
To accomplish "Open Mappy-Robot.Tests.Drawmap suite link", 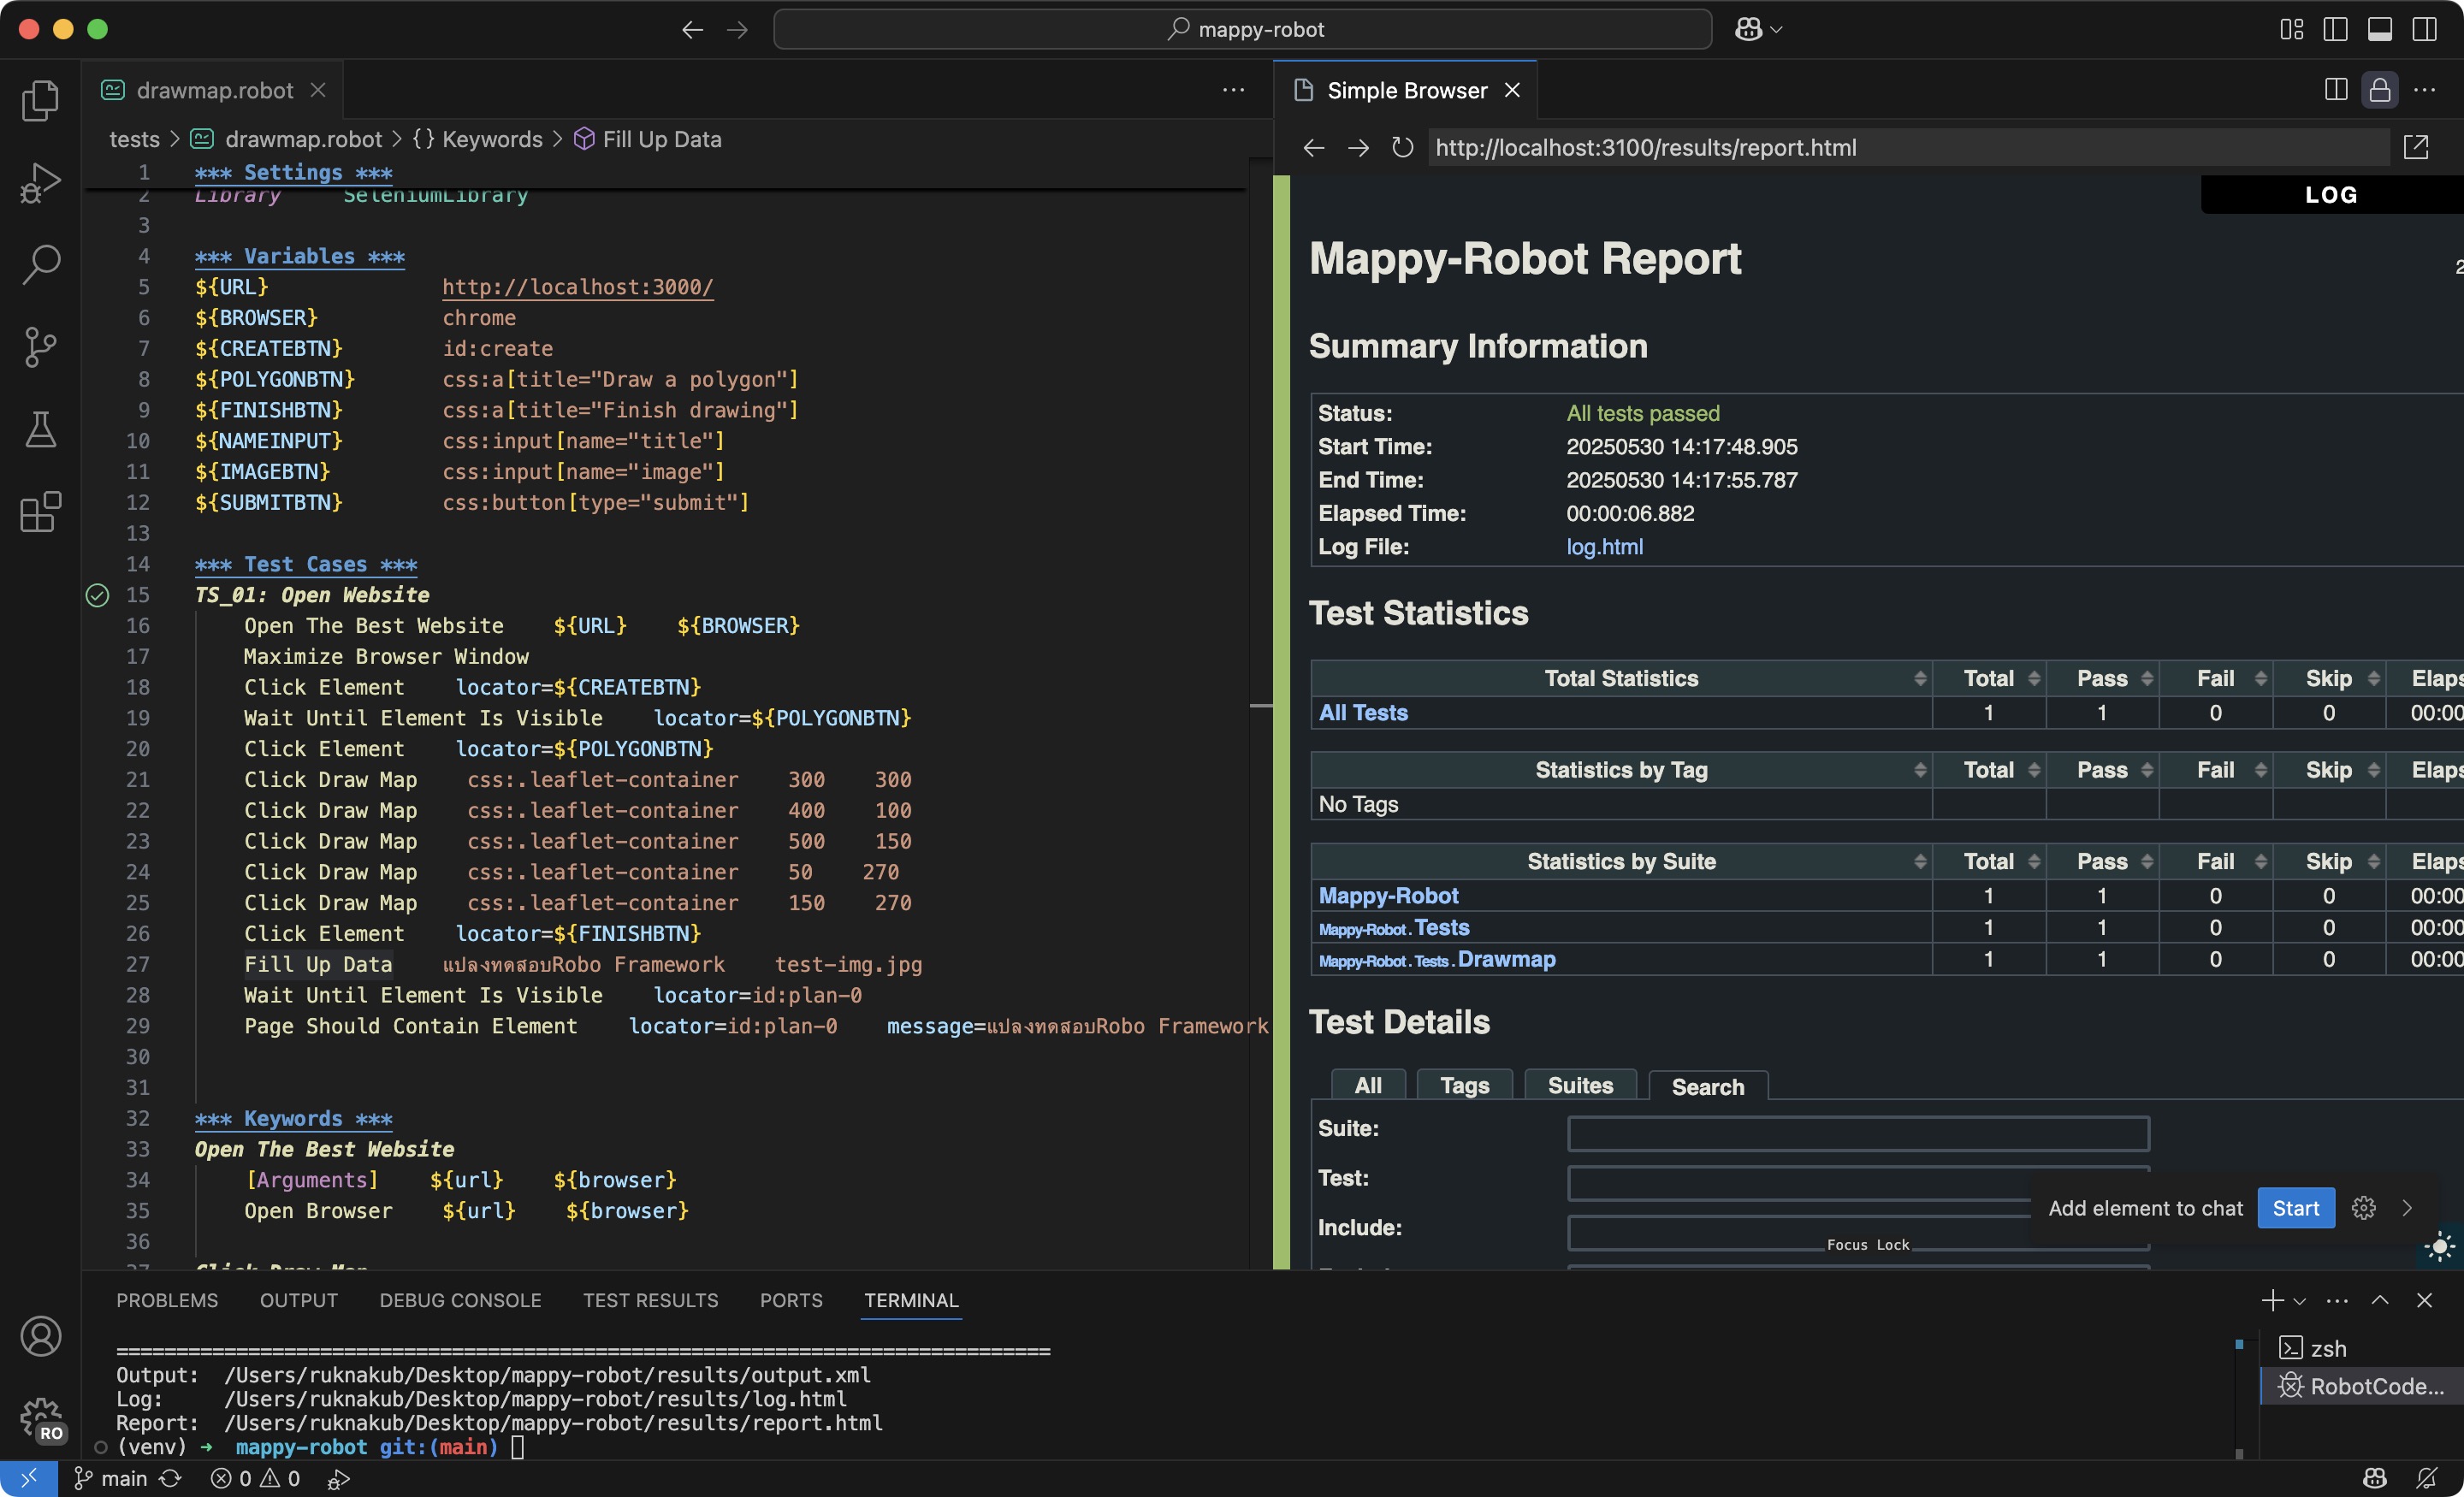I will coord(1437,960).
